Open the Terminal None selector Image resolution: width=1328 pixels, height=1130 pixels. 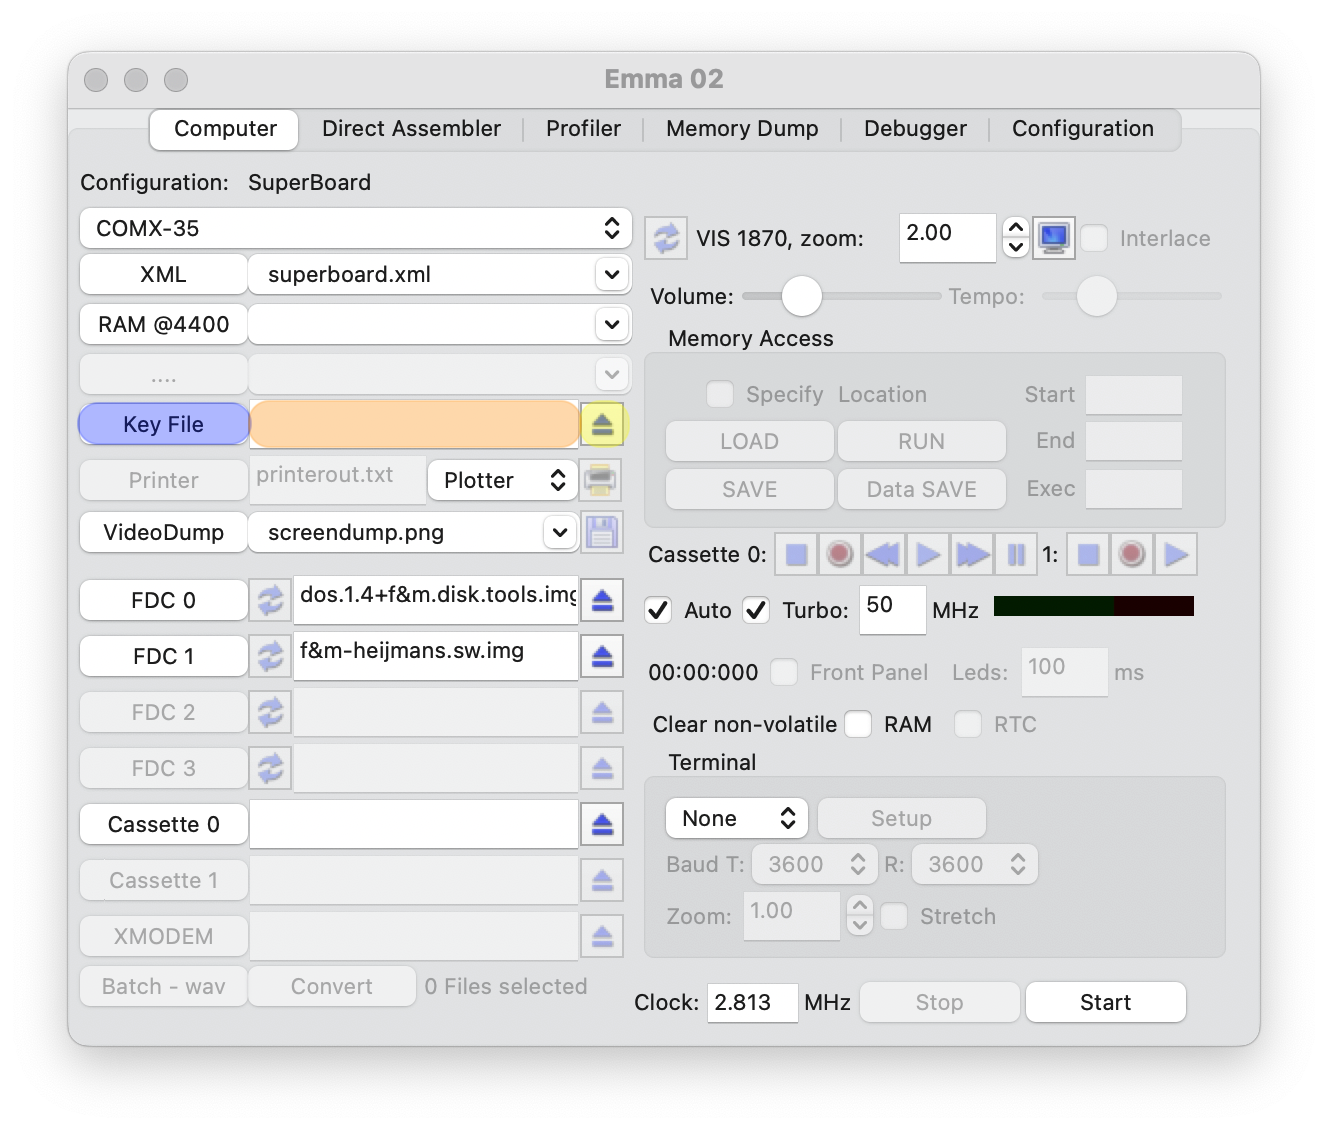tap(737, 818)
